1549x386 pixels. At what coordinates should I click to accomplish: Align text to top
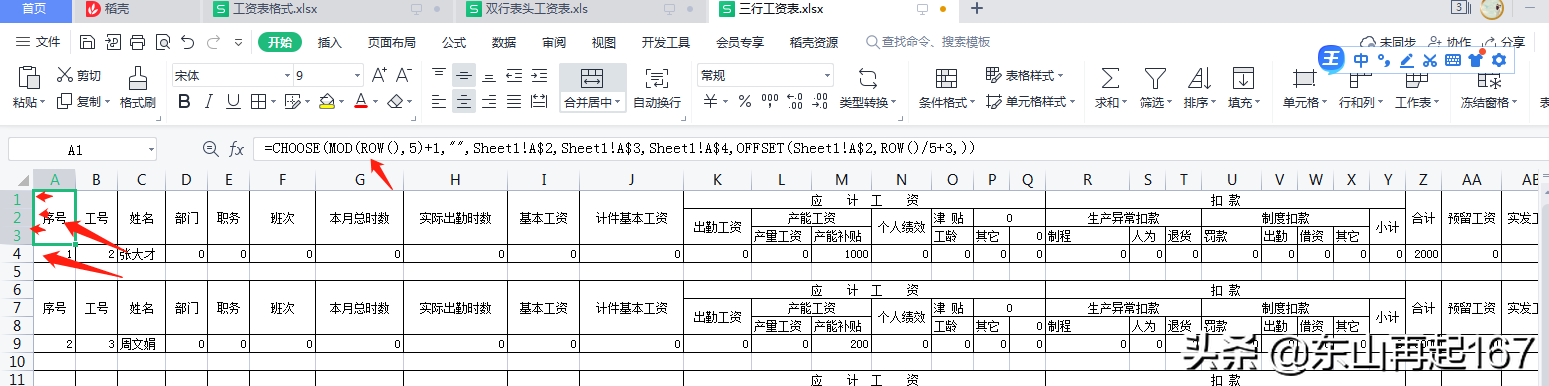click(x=438, y=75)
